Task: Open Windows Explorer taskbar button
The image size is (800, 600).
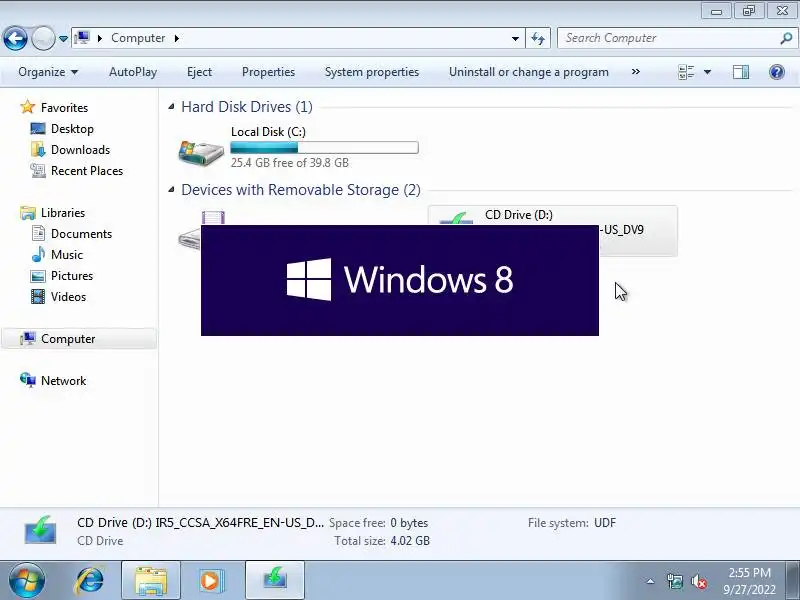Action: pyautogui.click(x=151, y=581)
